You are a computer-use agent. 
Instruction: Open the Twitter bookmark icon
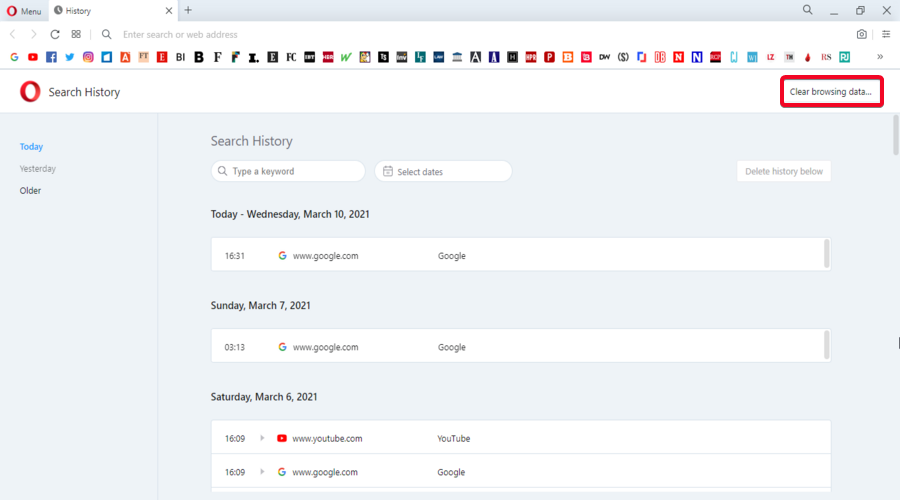[x=70, y=57]
